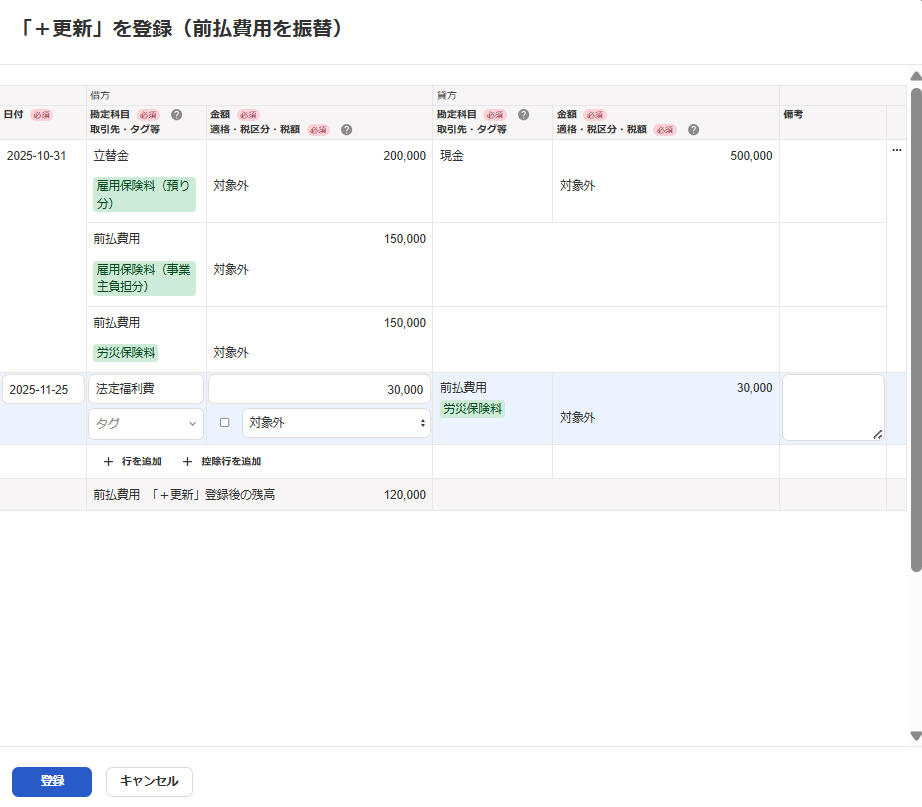Screen dimensions: 922x807
Task: Click 前払費用 「＋更新」登録後の残高 label
Action: [x=184, y=495]
